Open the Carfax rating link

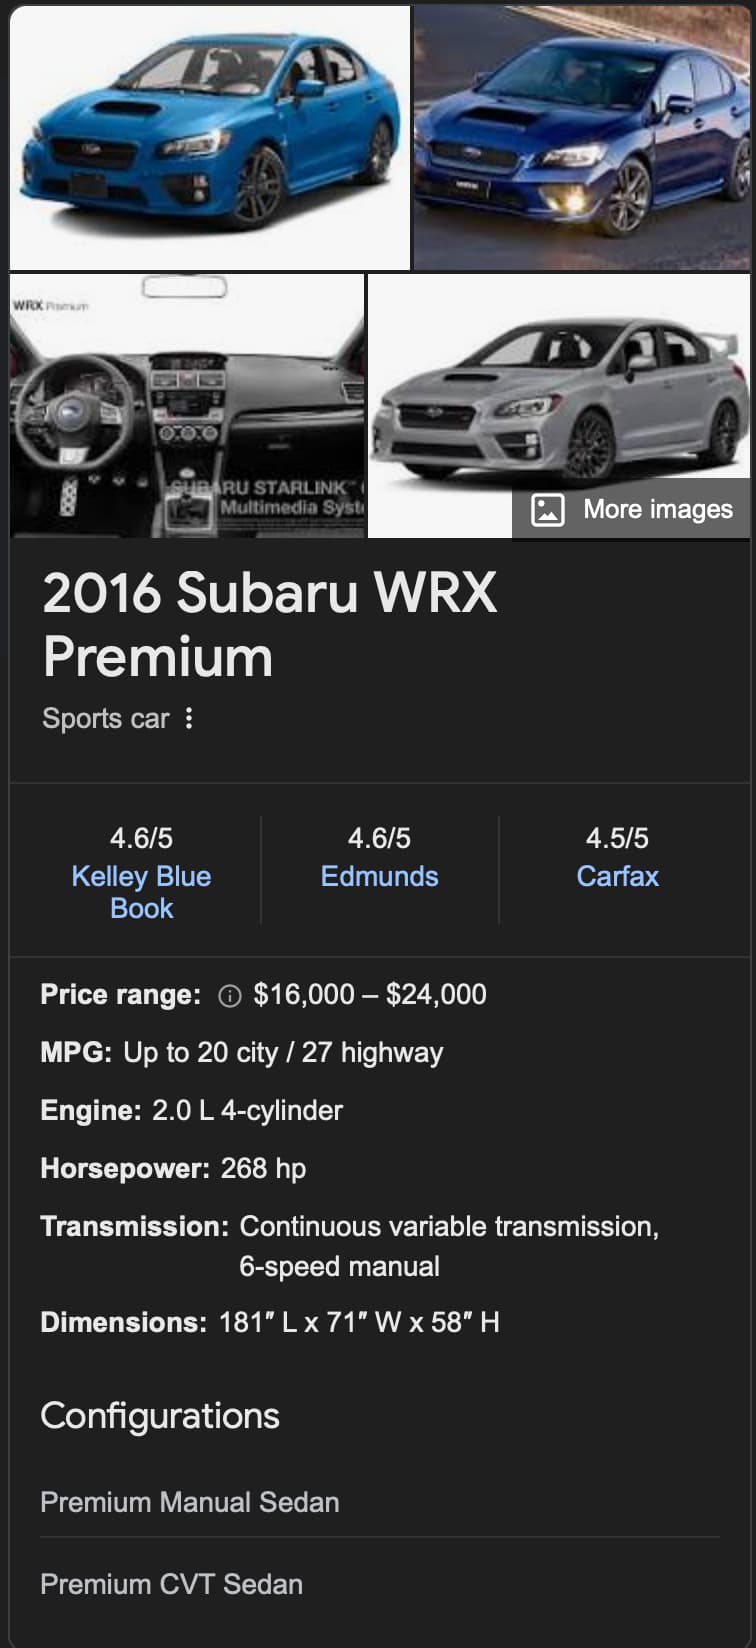coord(618,876)
